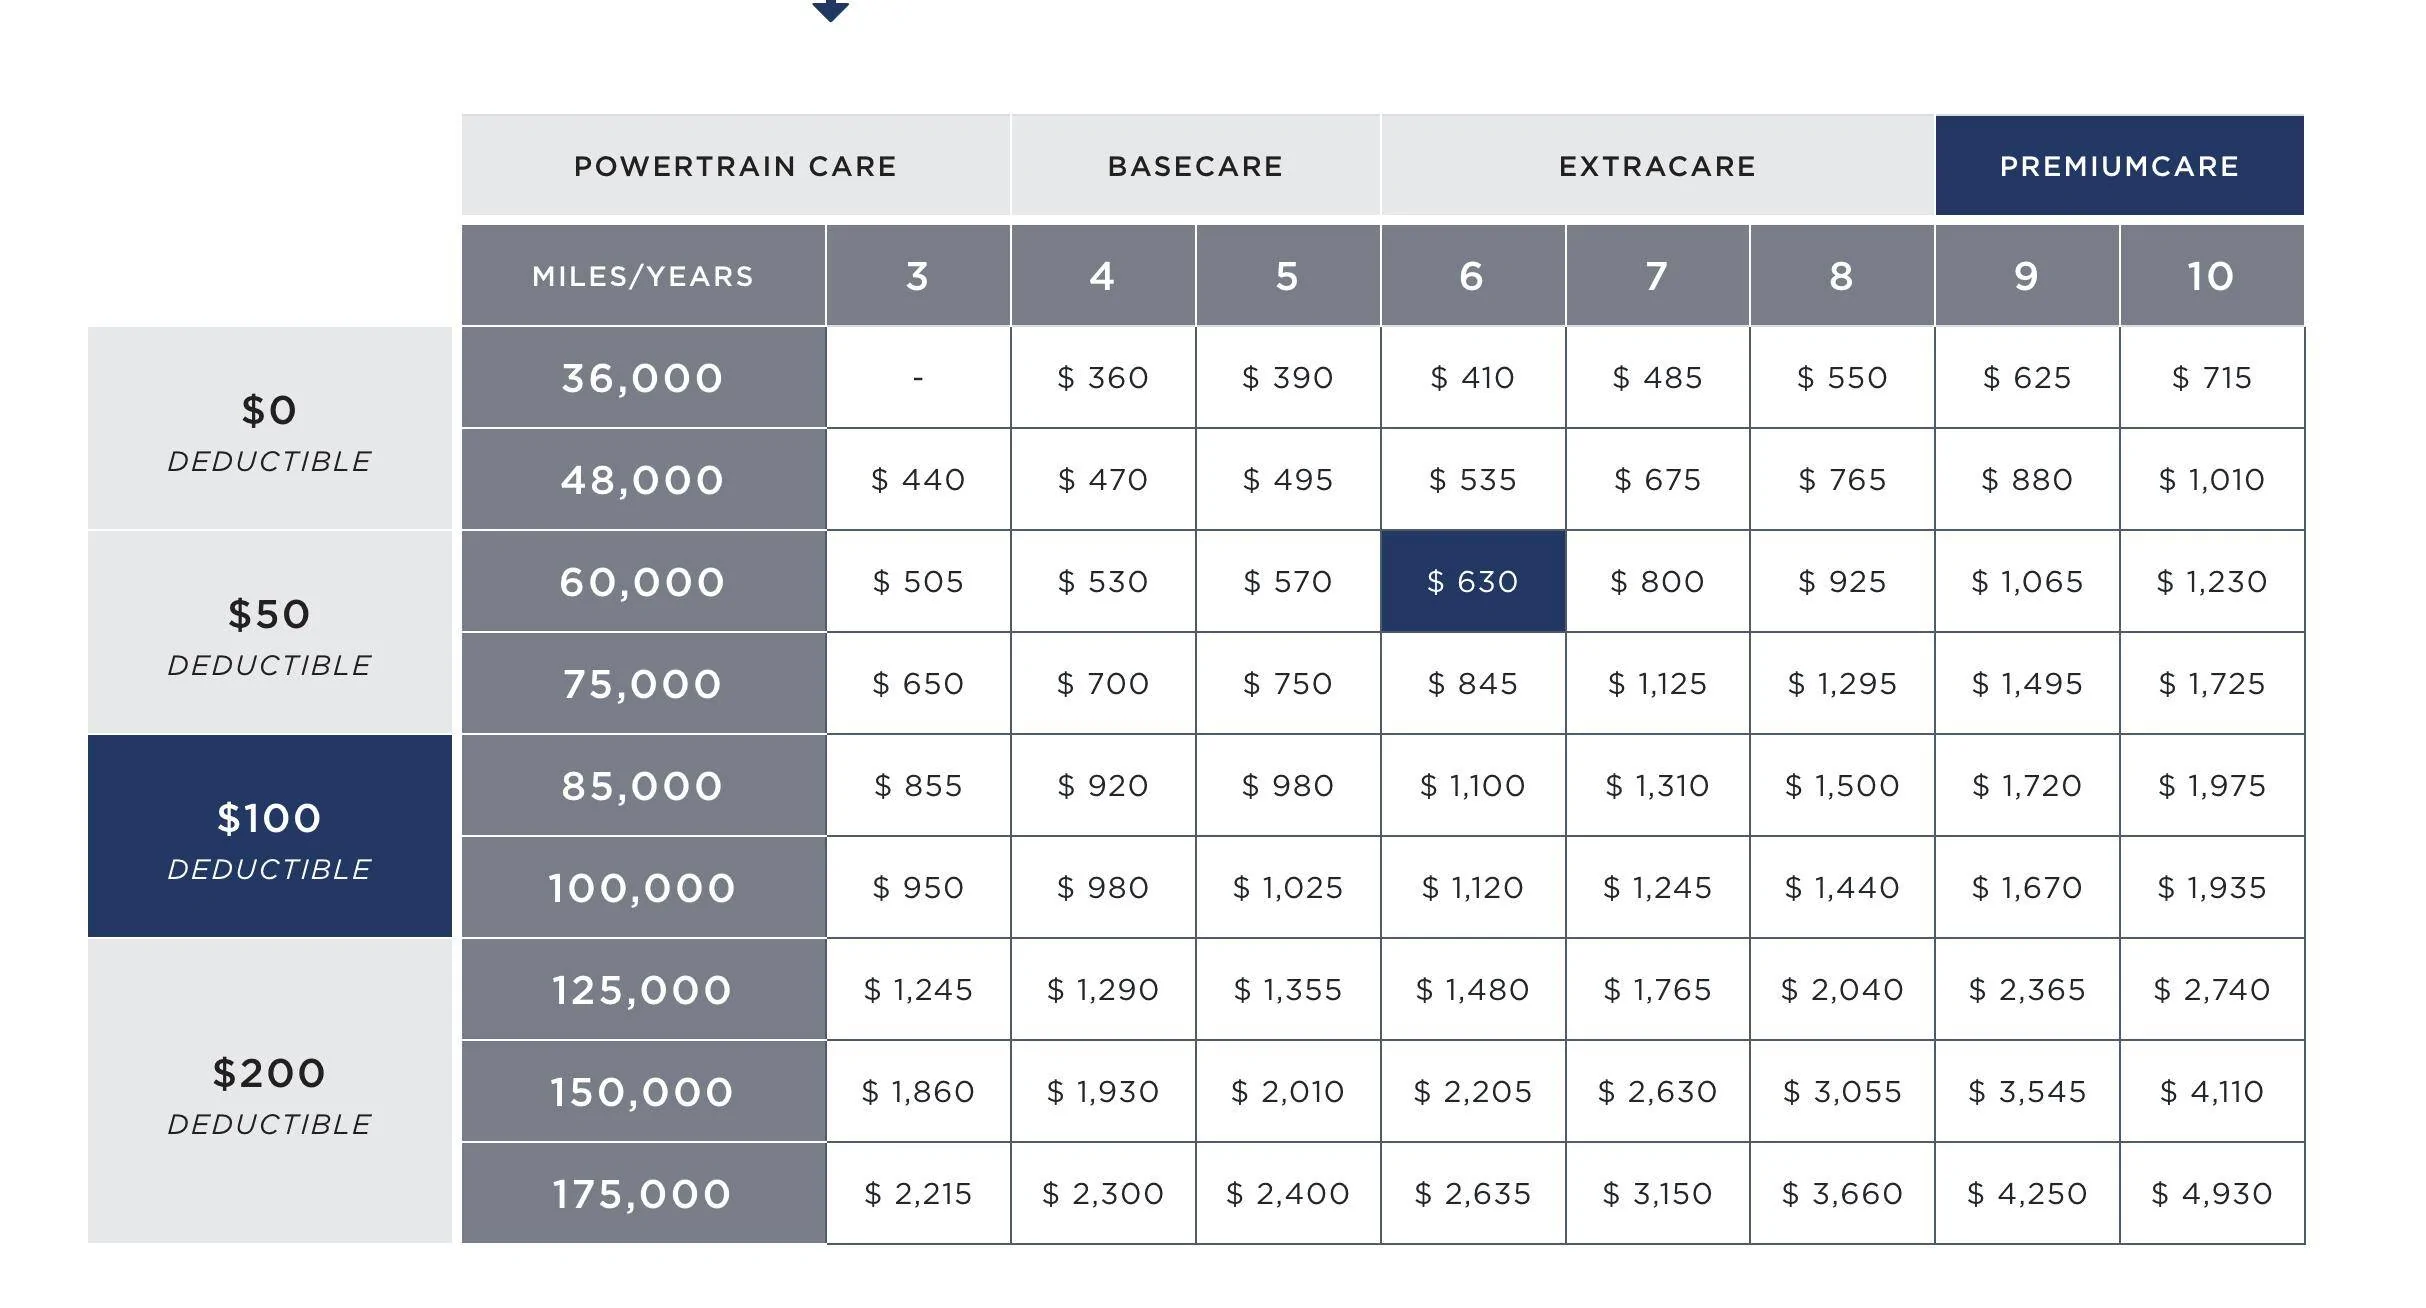Choose the selected $100 deductible block
Viewport: 2426px width, 1308px height.
point(270,836)
